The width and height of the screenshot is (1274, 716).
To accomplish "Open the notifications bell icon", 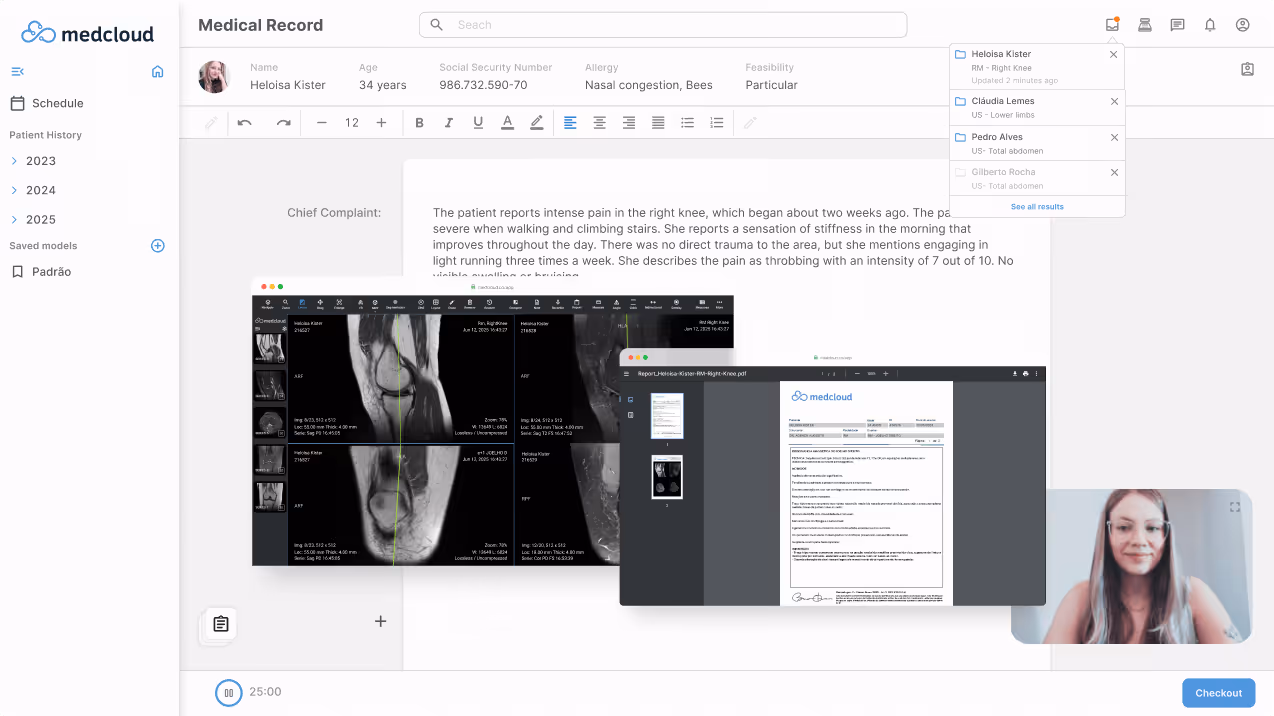I will point(1210,24).
